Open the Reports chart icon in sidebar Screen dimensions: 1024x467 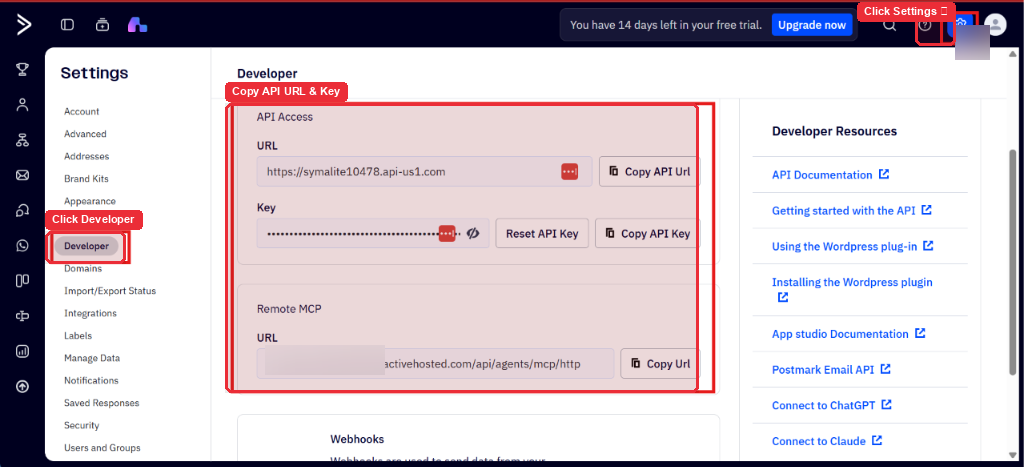[23, 351]
